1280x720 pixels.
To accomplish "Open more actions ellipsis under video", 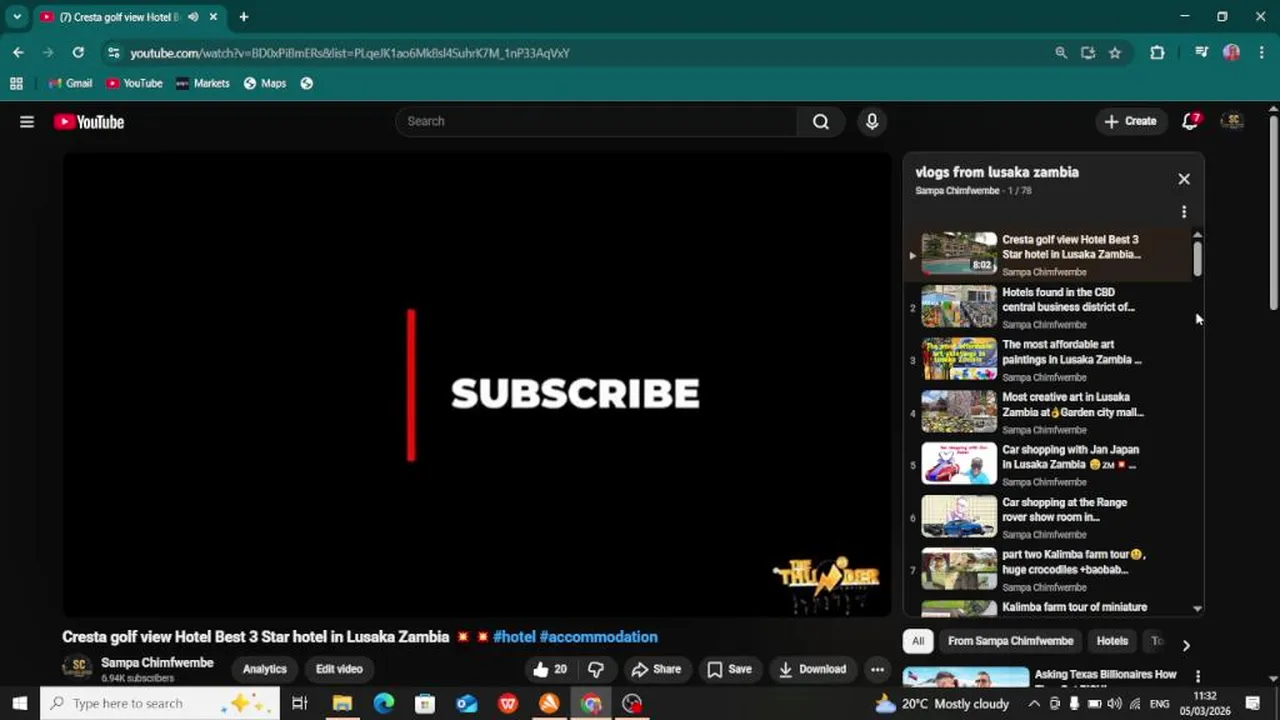I will tap(877, 670).
